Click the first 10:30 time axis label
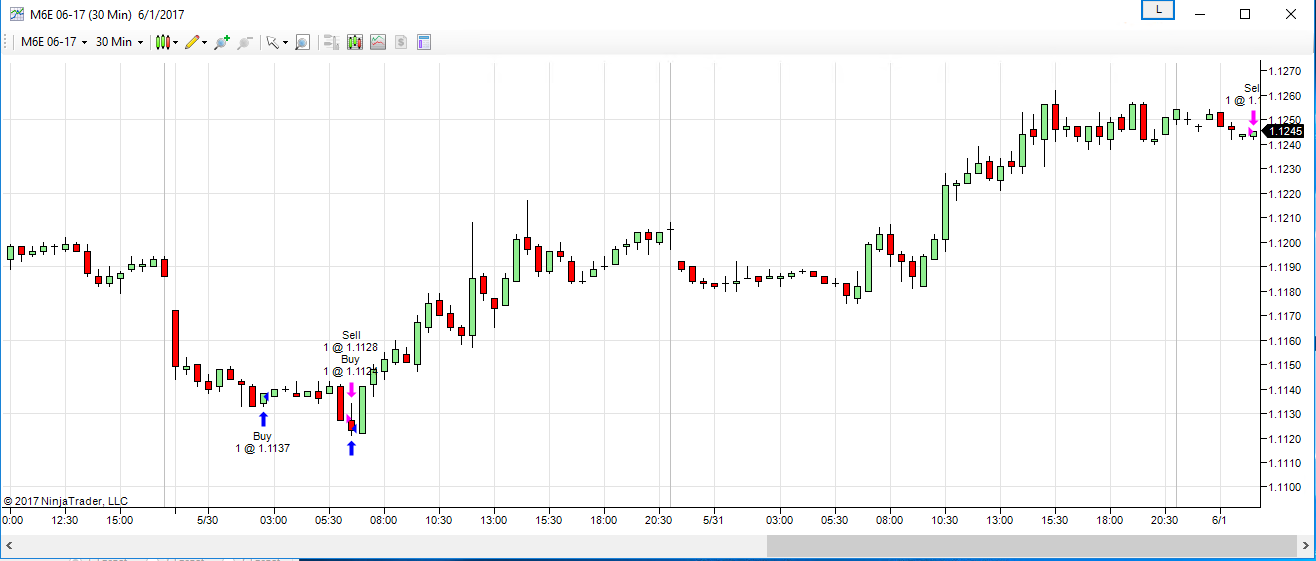 pos(438,520)
